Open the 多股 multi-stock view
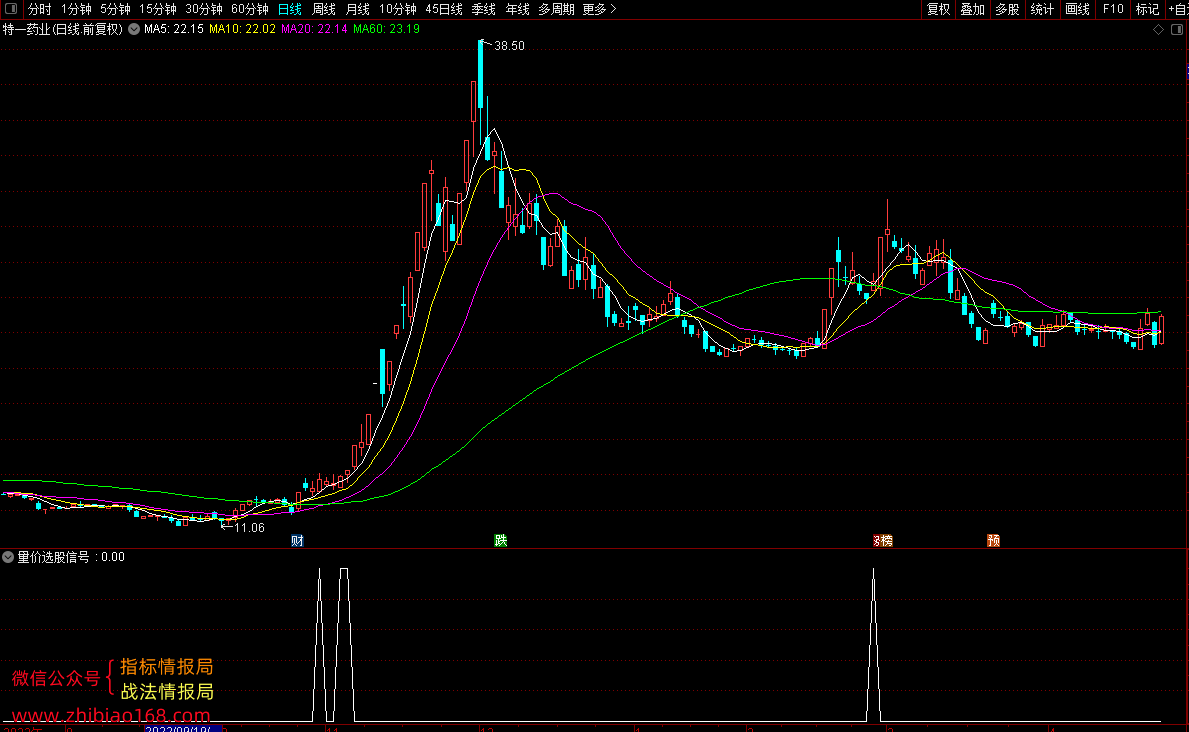 coord(1008,9)
